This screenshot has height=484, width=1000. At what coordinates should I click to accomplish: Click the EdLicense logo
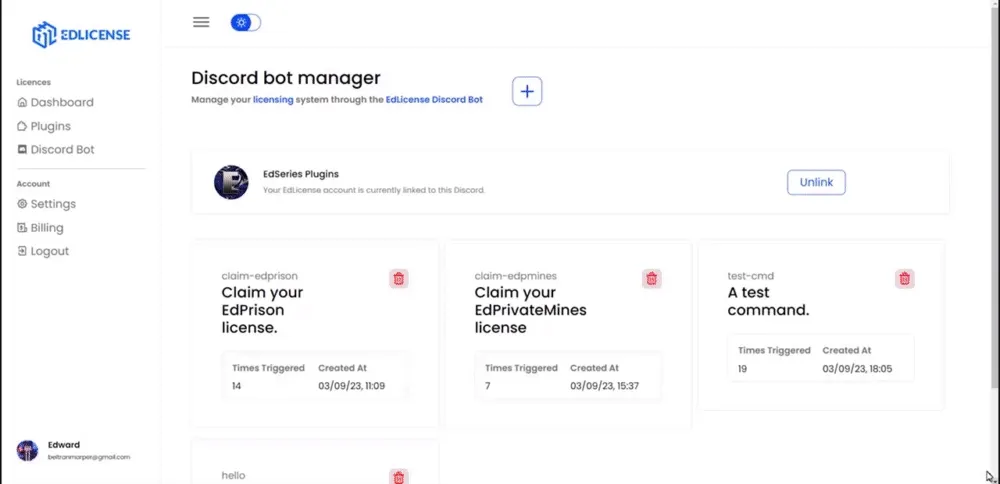click(x=81, y=34)
